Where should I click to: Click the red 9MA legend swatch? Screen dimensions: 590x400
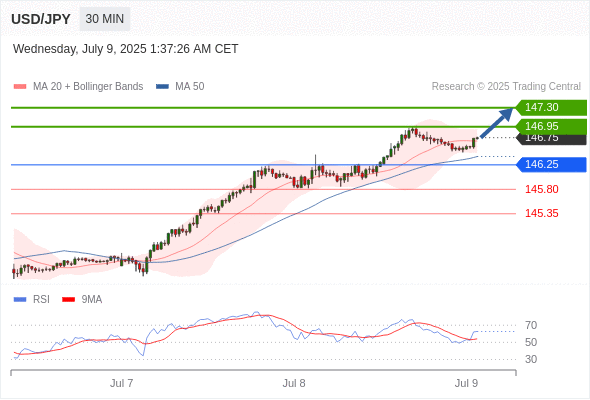point(68,300)
